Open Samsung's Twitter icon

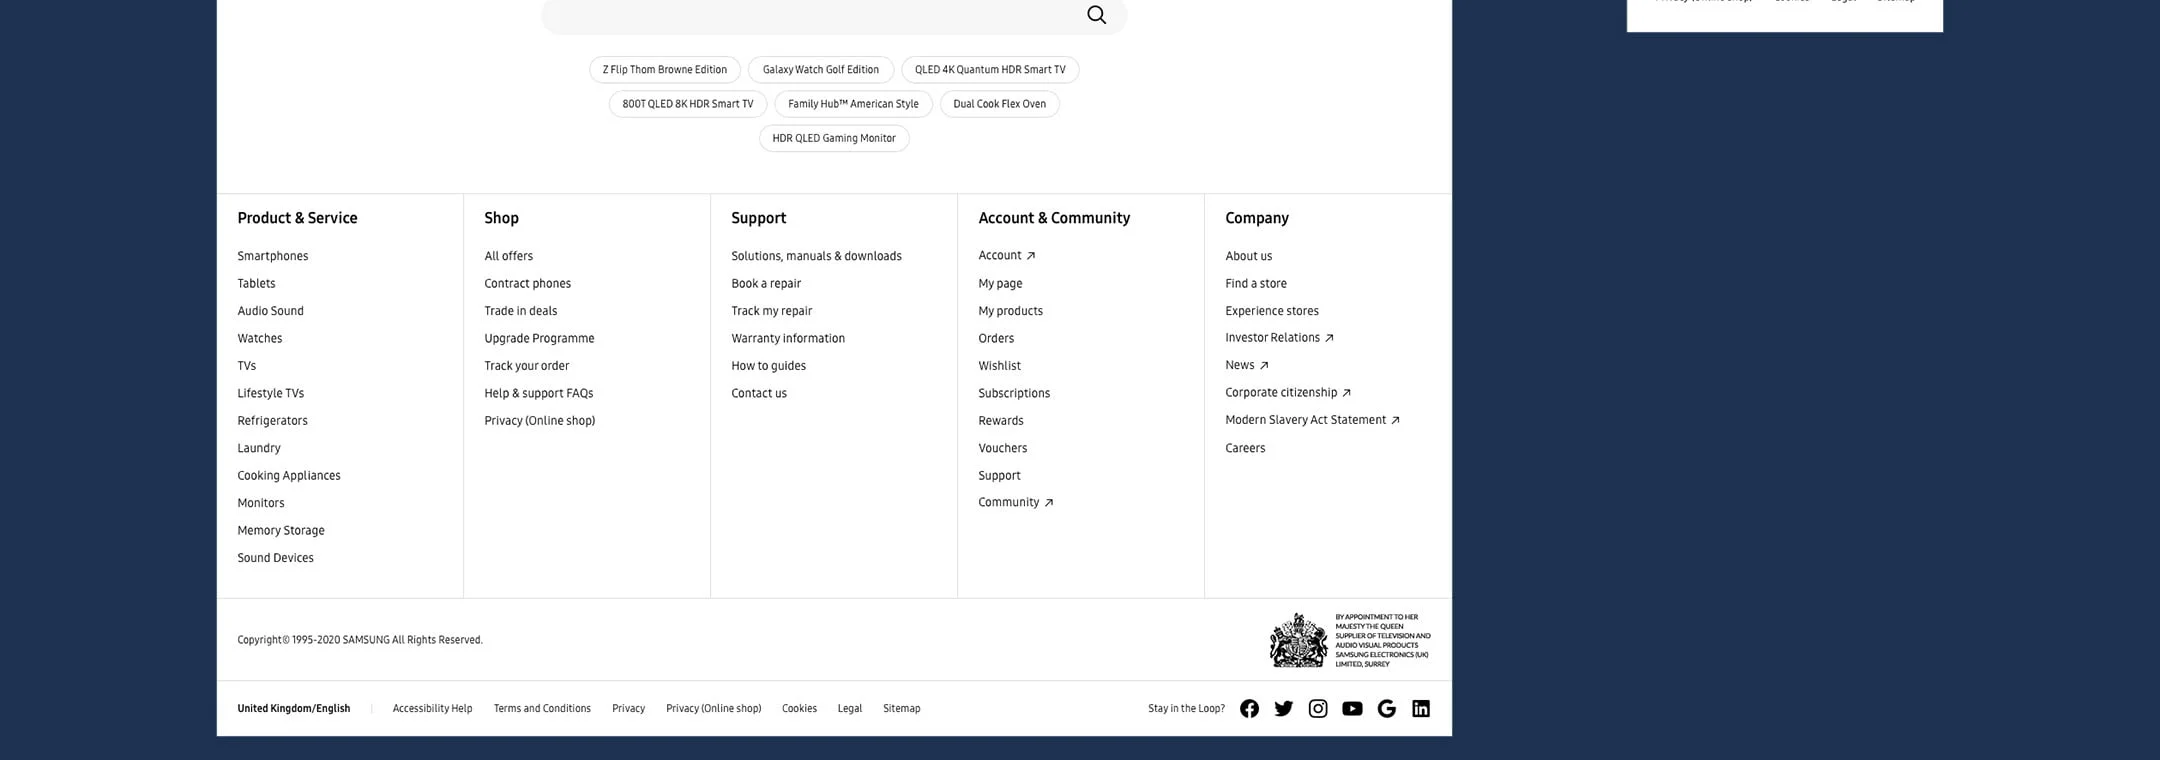pos(1283,709)
